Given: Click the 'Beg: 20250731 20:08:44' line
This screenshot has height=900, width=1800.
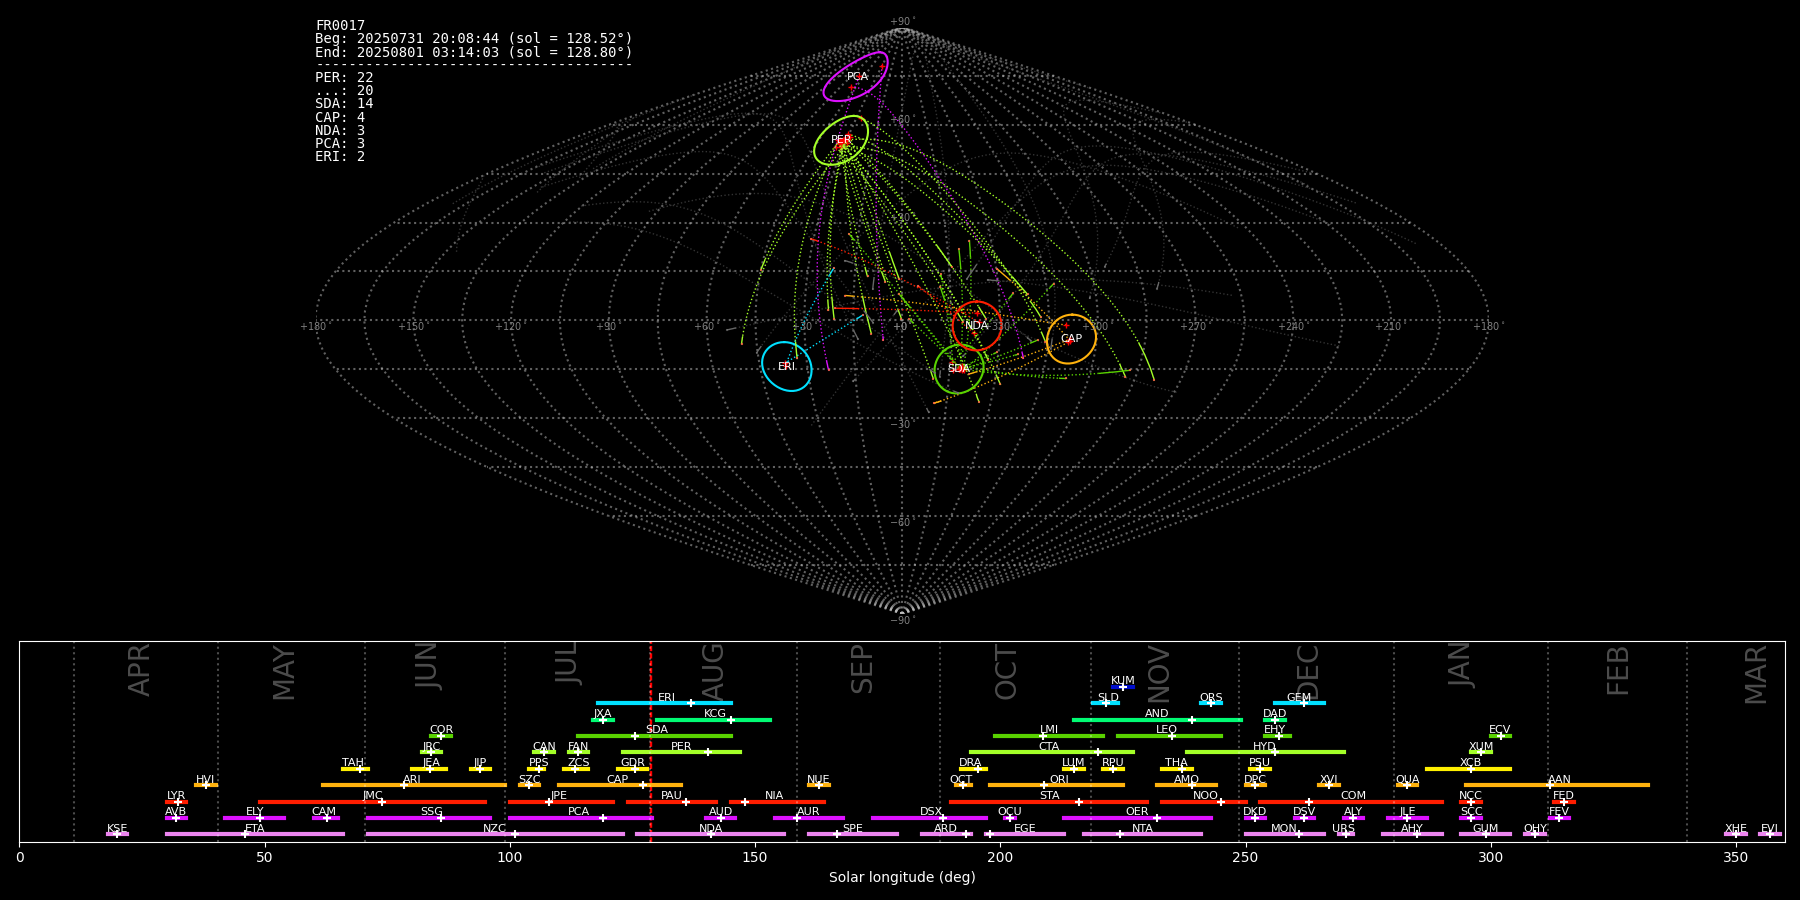Looking at the screenshot, I should [x=474, y=39].
